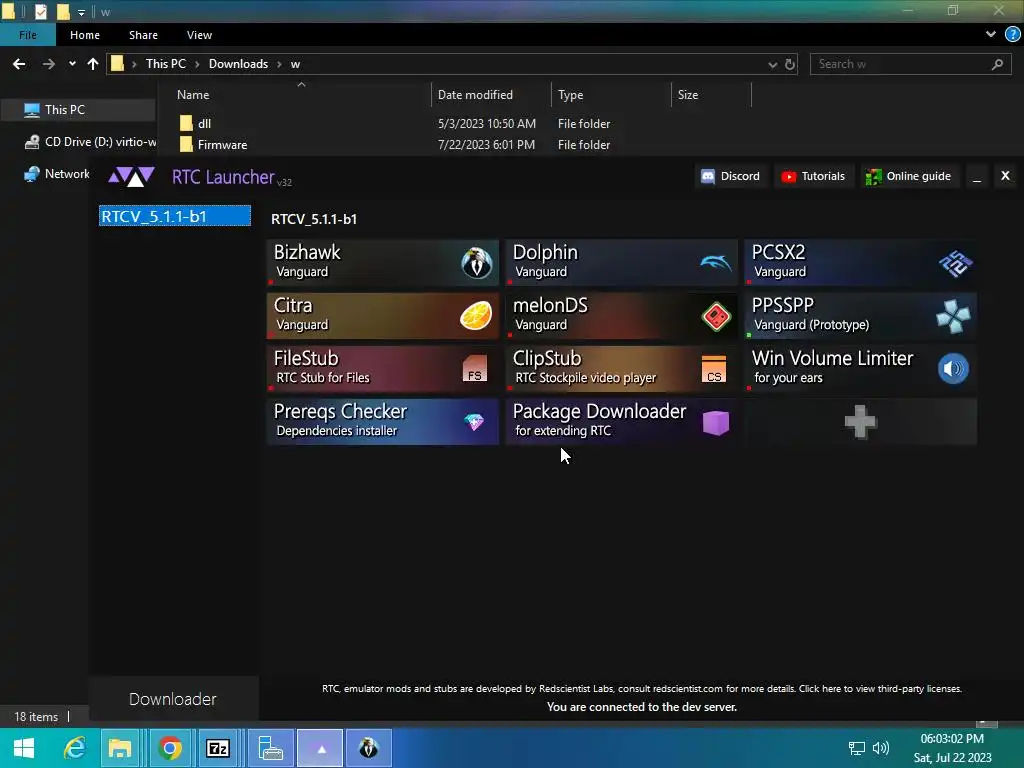Open the File menu in Explorer

click(x=28, y=35)
